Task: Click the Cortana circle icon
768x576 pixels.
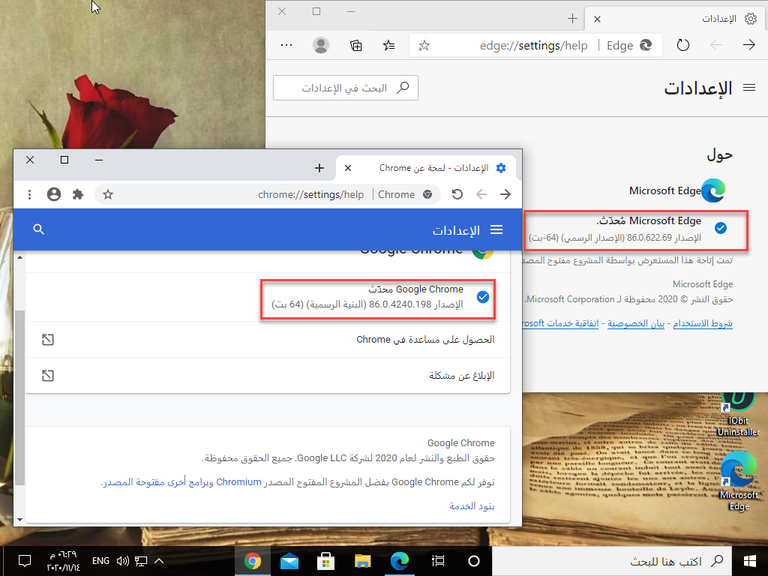Action: 473,561
